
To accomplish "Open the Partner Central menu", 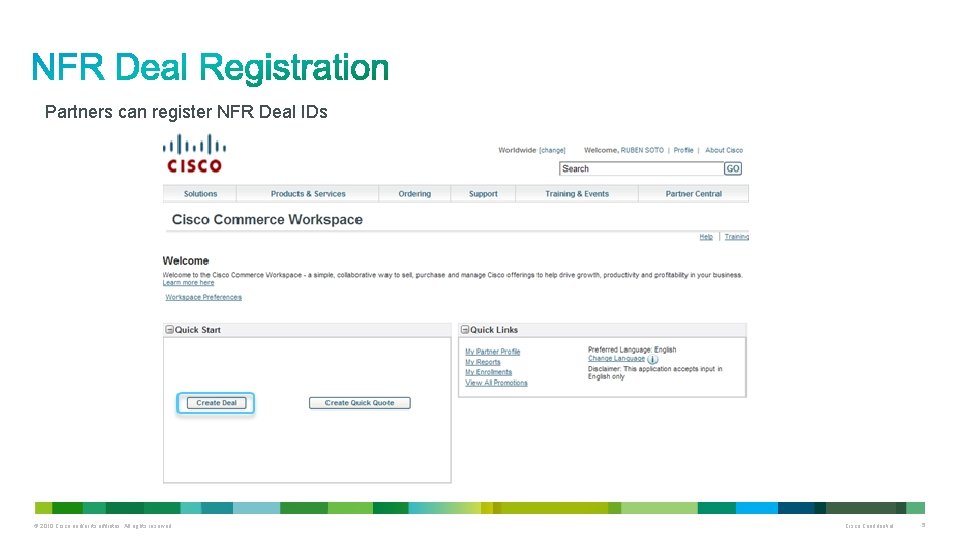I will (694, 193).
